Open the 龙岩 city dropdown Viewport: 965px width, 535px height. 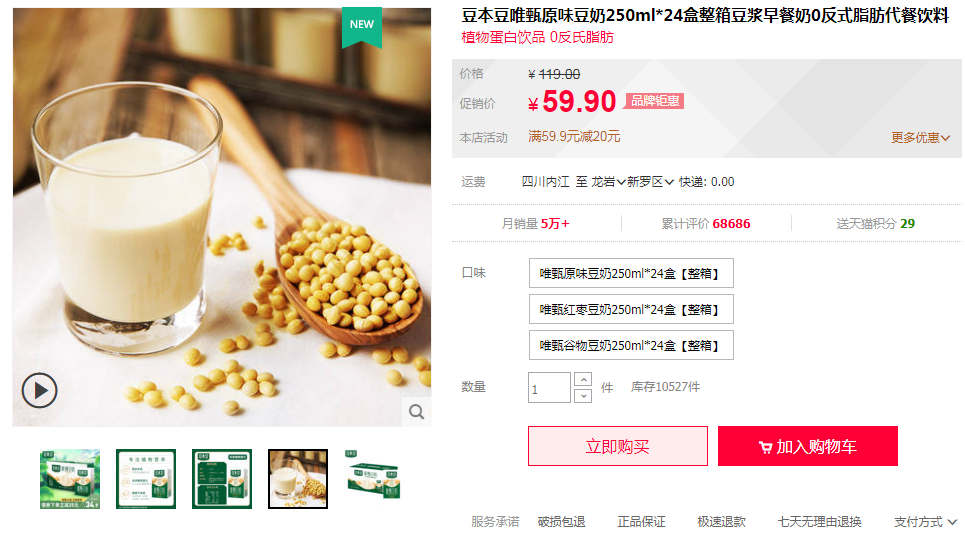(608, 182)
